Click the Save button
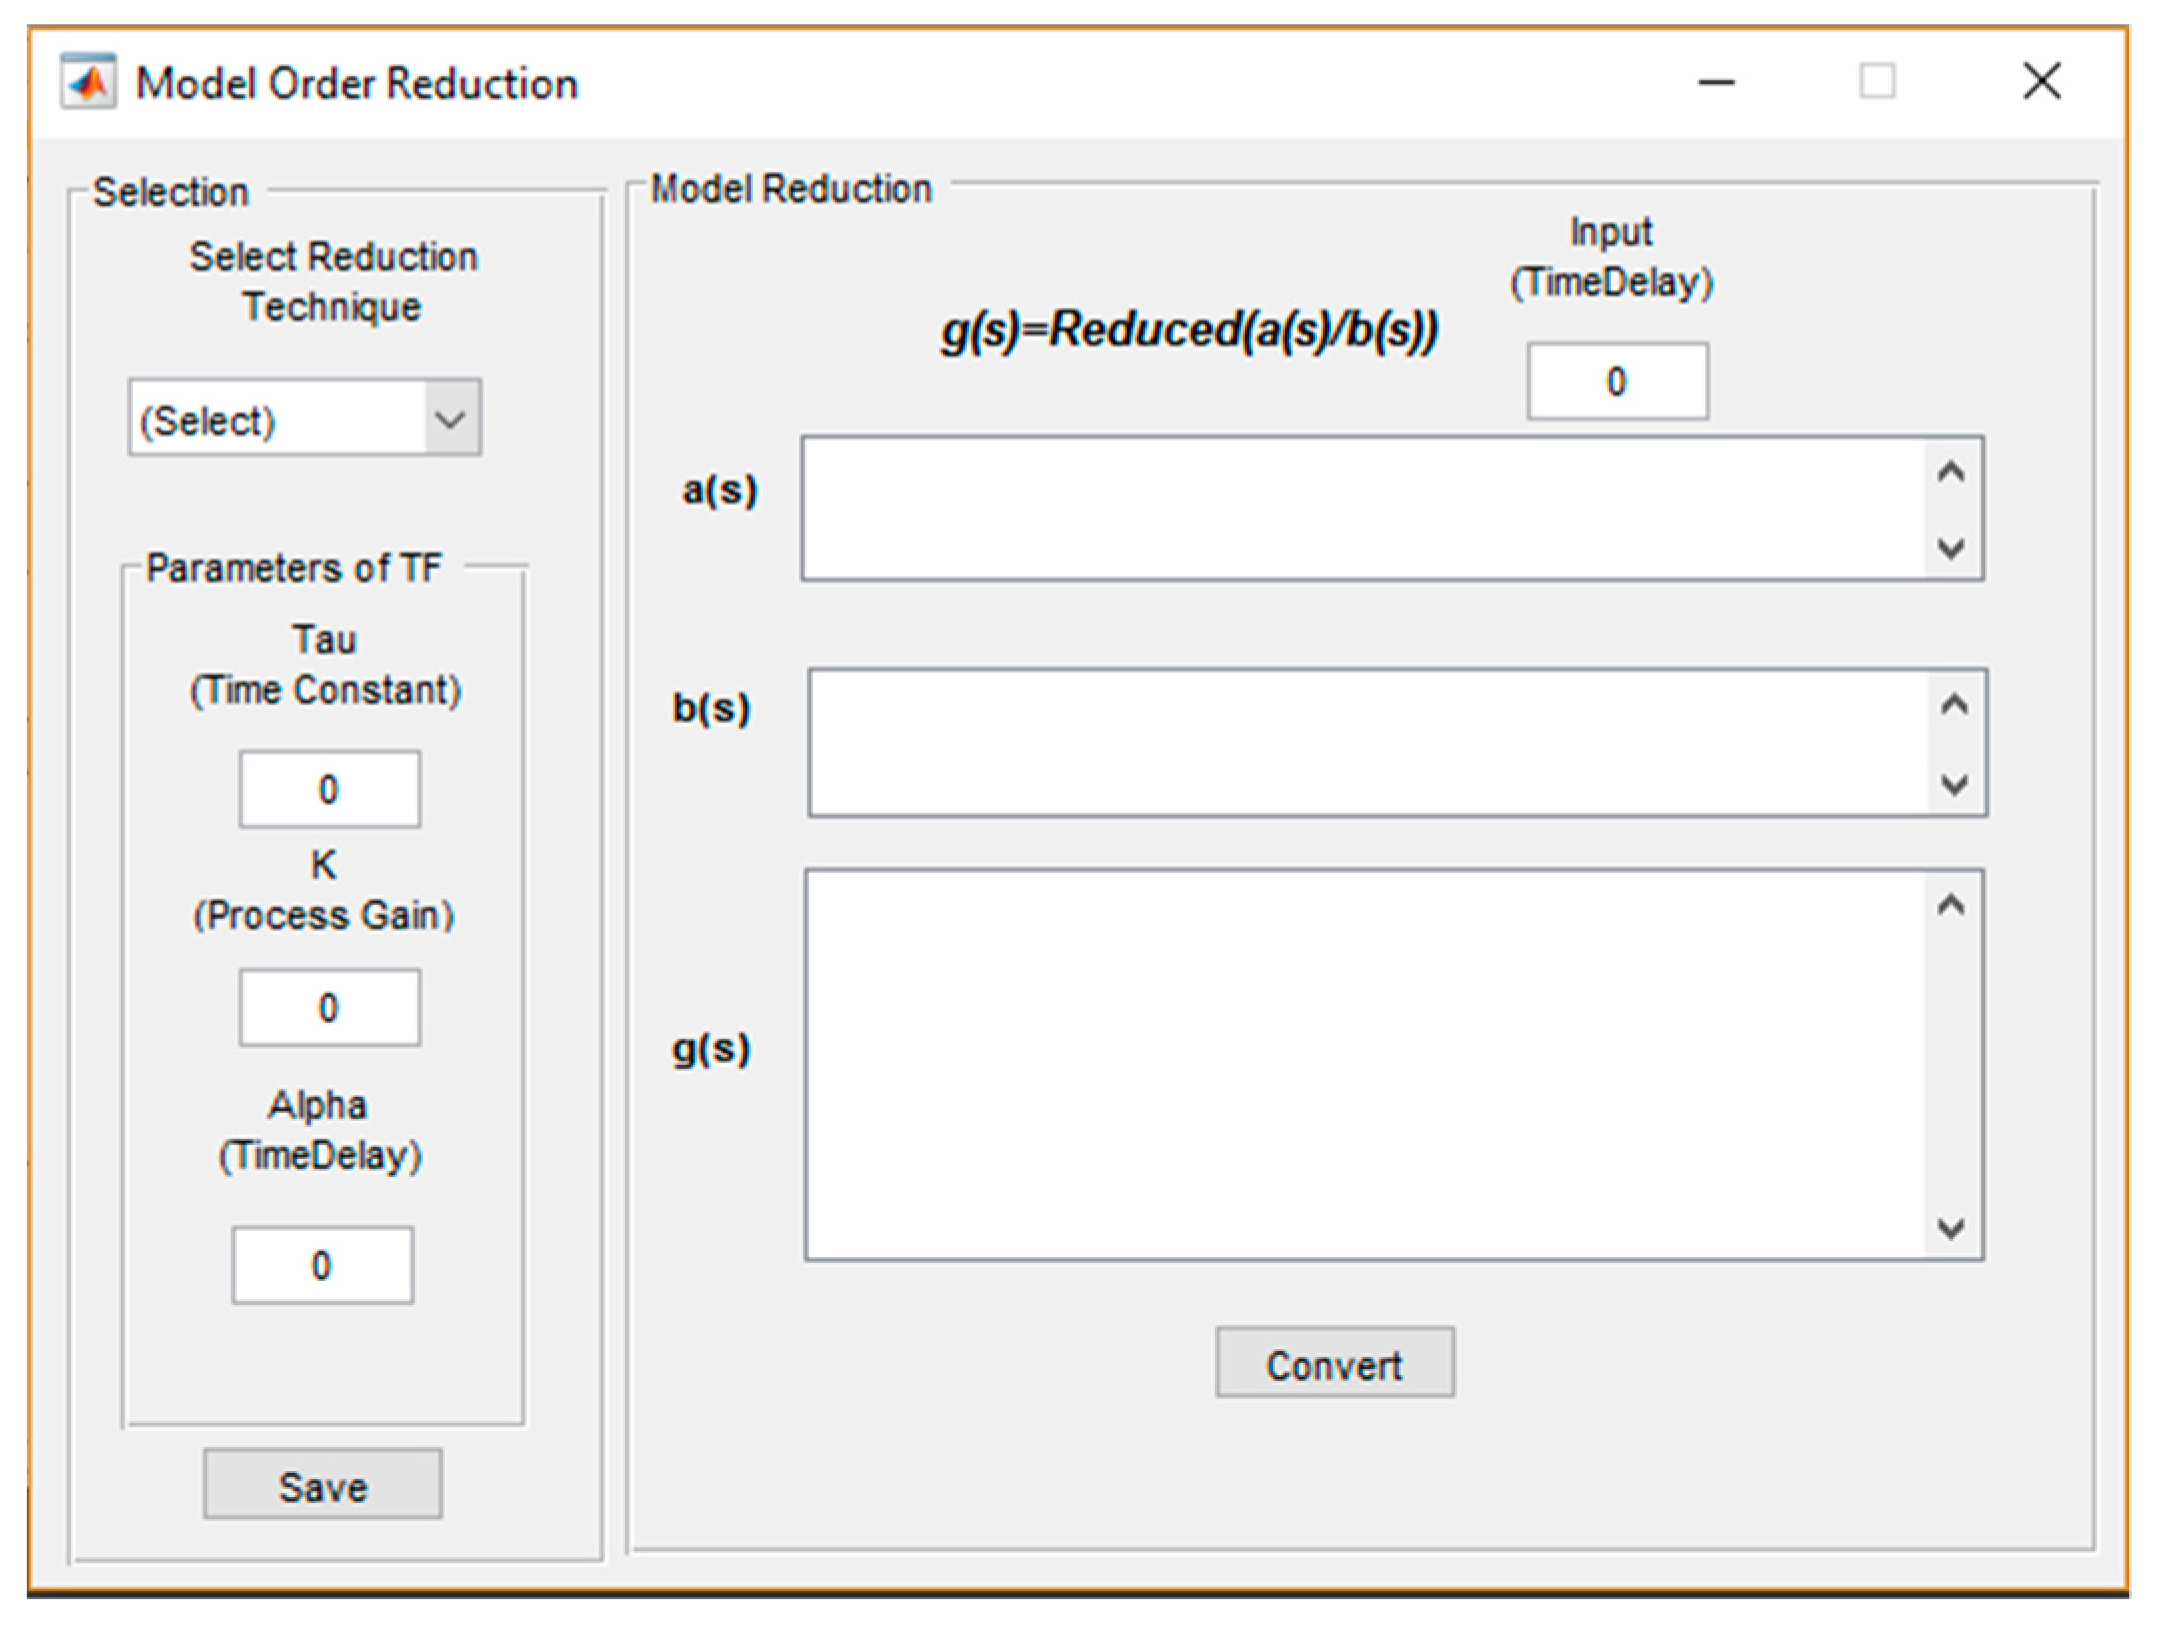The height and width of the screenshot is (1627, 2164). click(x=322, y=1485)
